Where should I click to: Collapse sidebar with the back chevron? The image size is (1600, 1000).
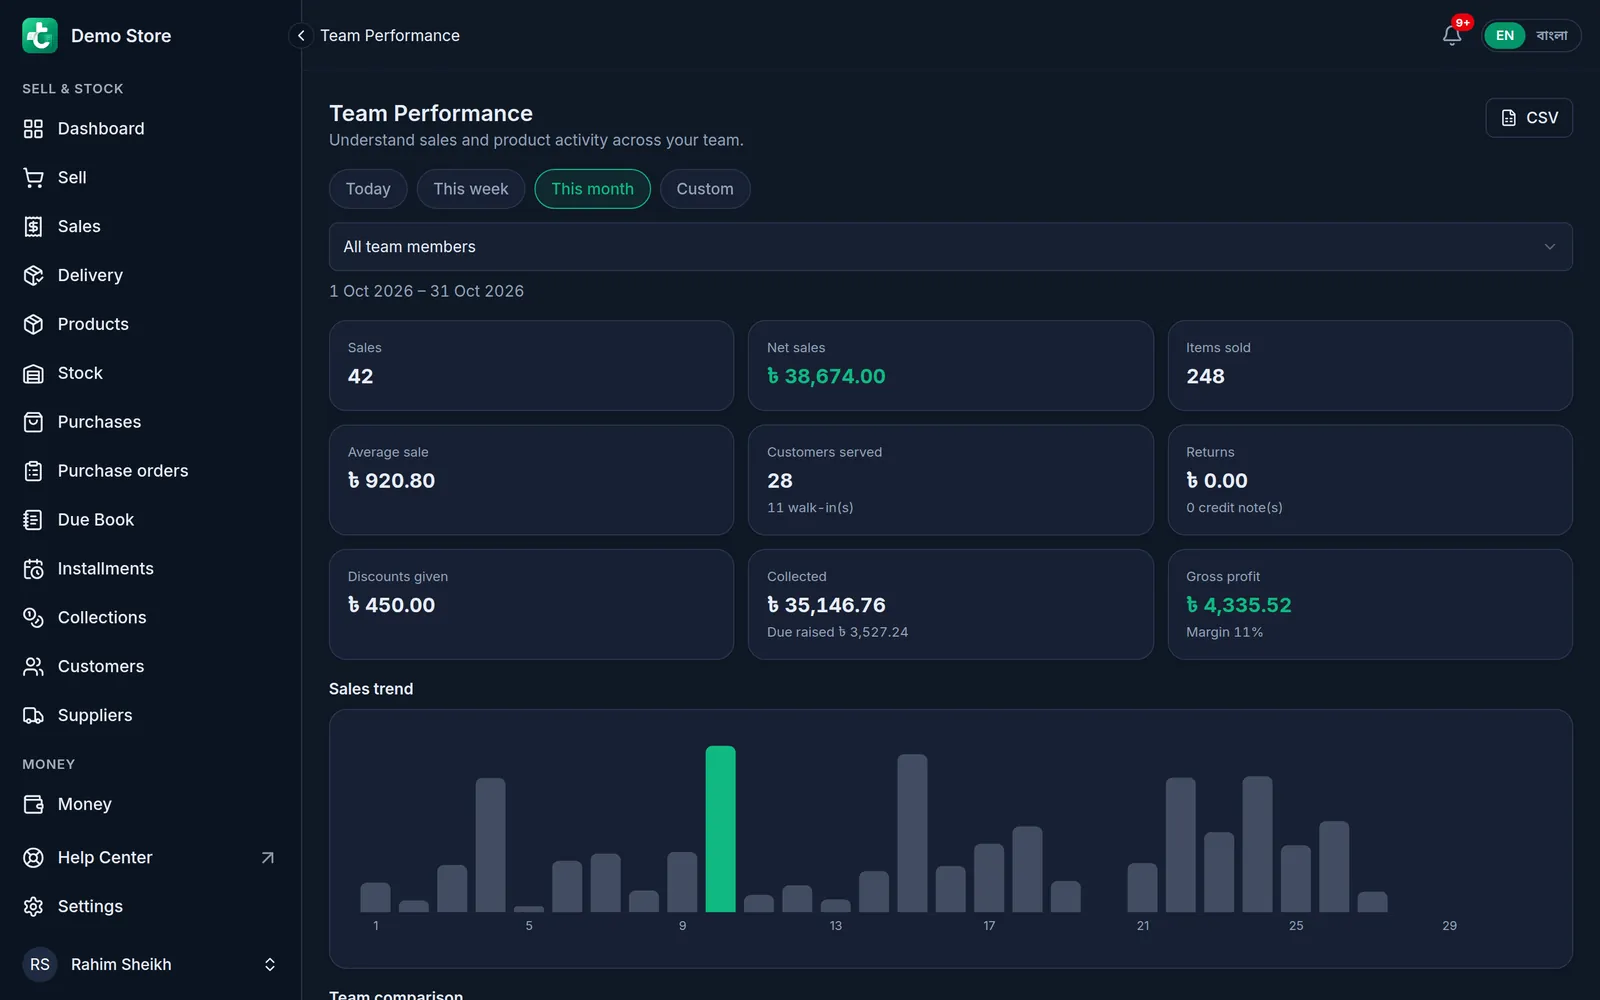coord(301,36)
